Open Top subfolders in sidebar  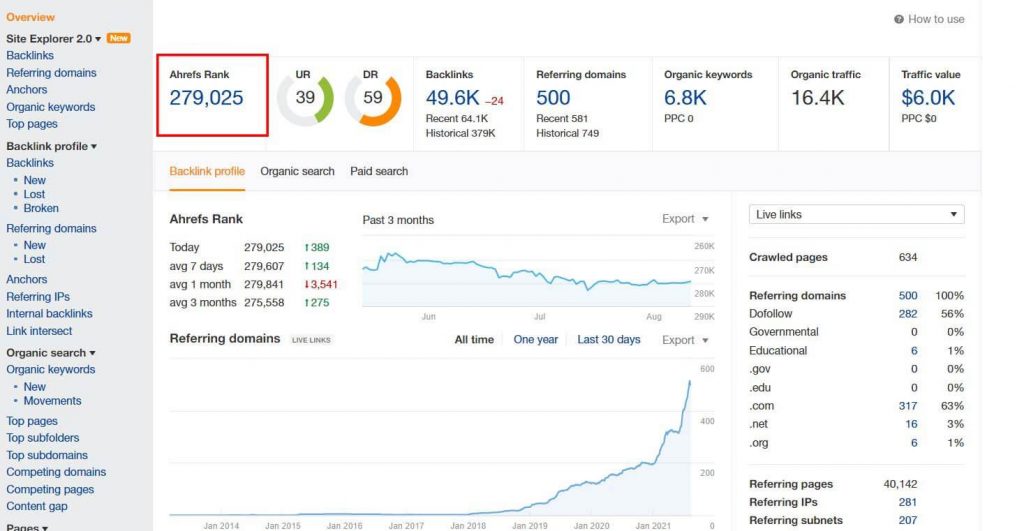click(42, 438)
